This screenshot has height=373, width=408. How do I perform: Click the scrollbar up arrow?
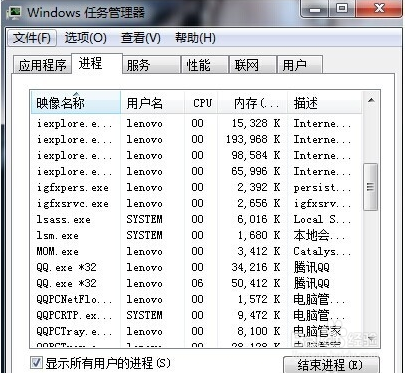tap(371, 100)
